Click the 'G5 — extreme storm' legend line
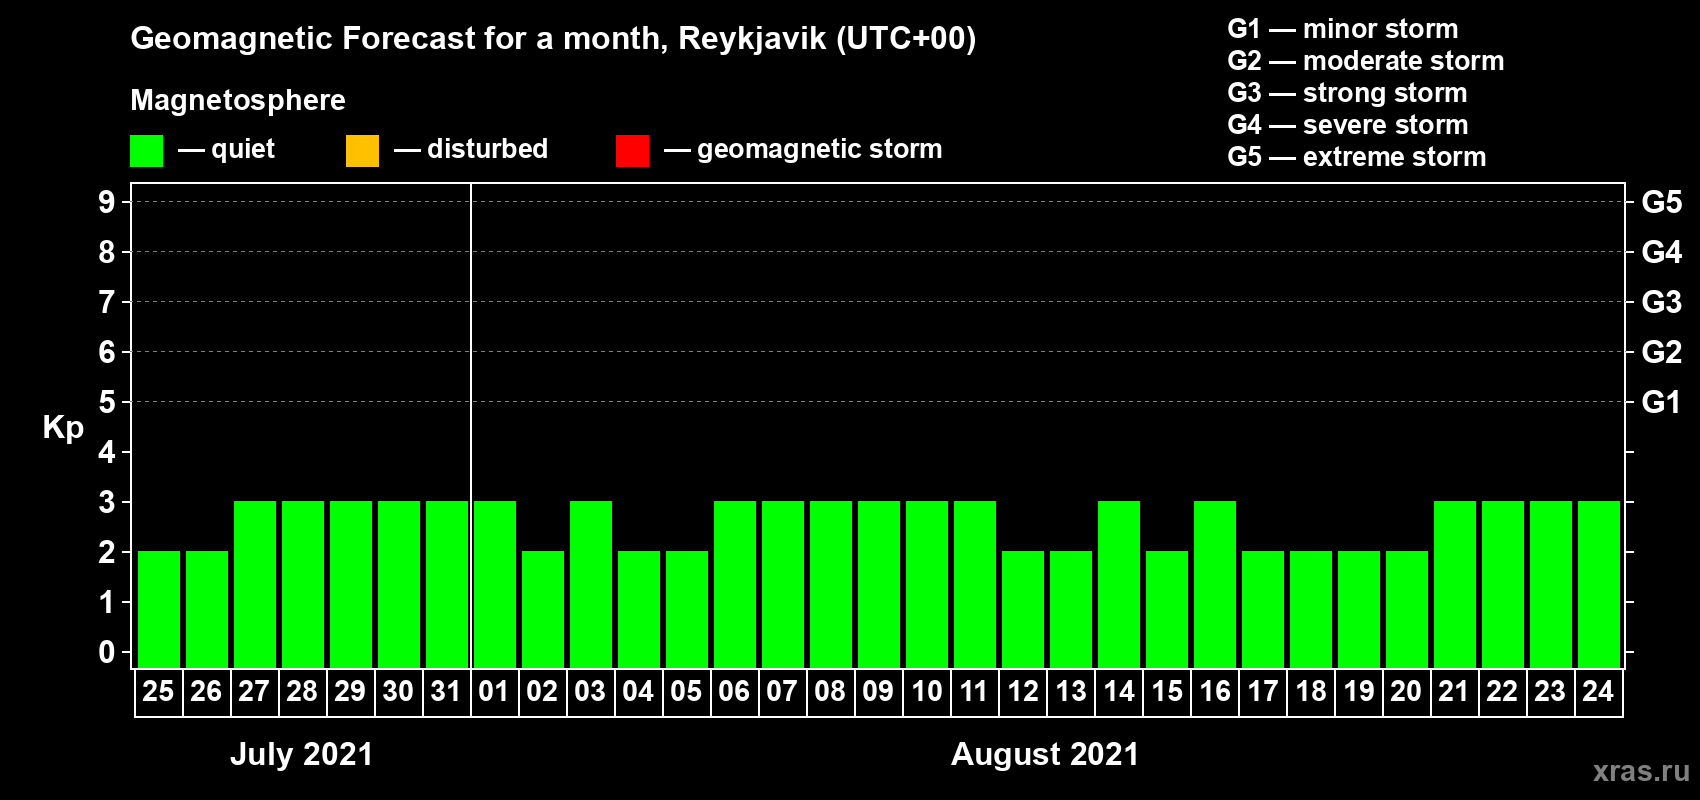The height and width of the screenshot is (800, 1700). click(x=1356, y=157)
